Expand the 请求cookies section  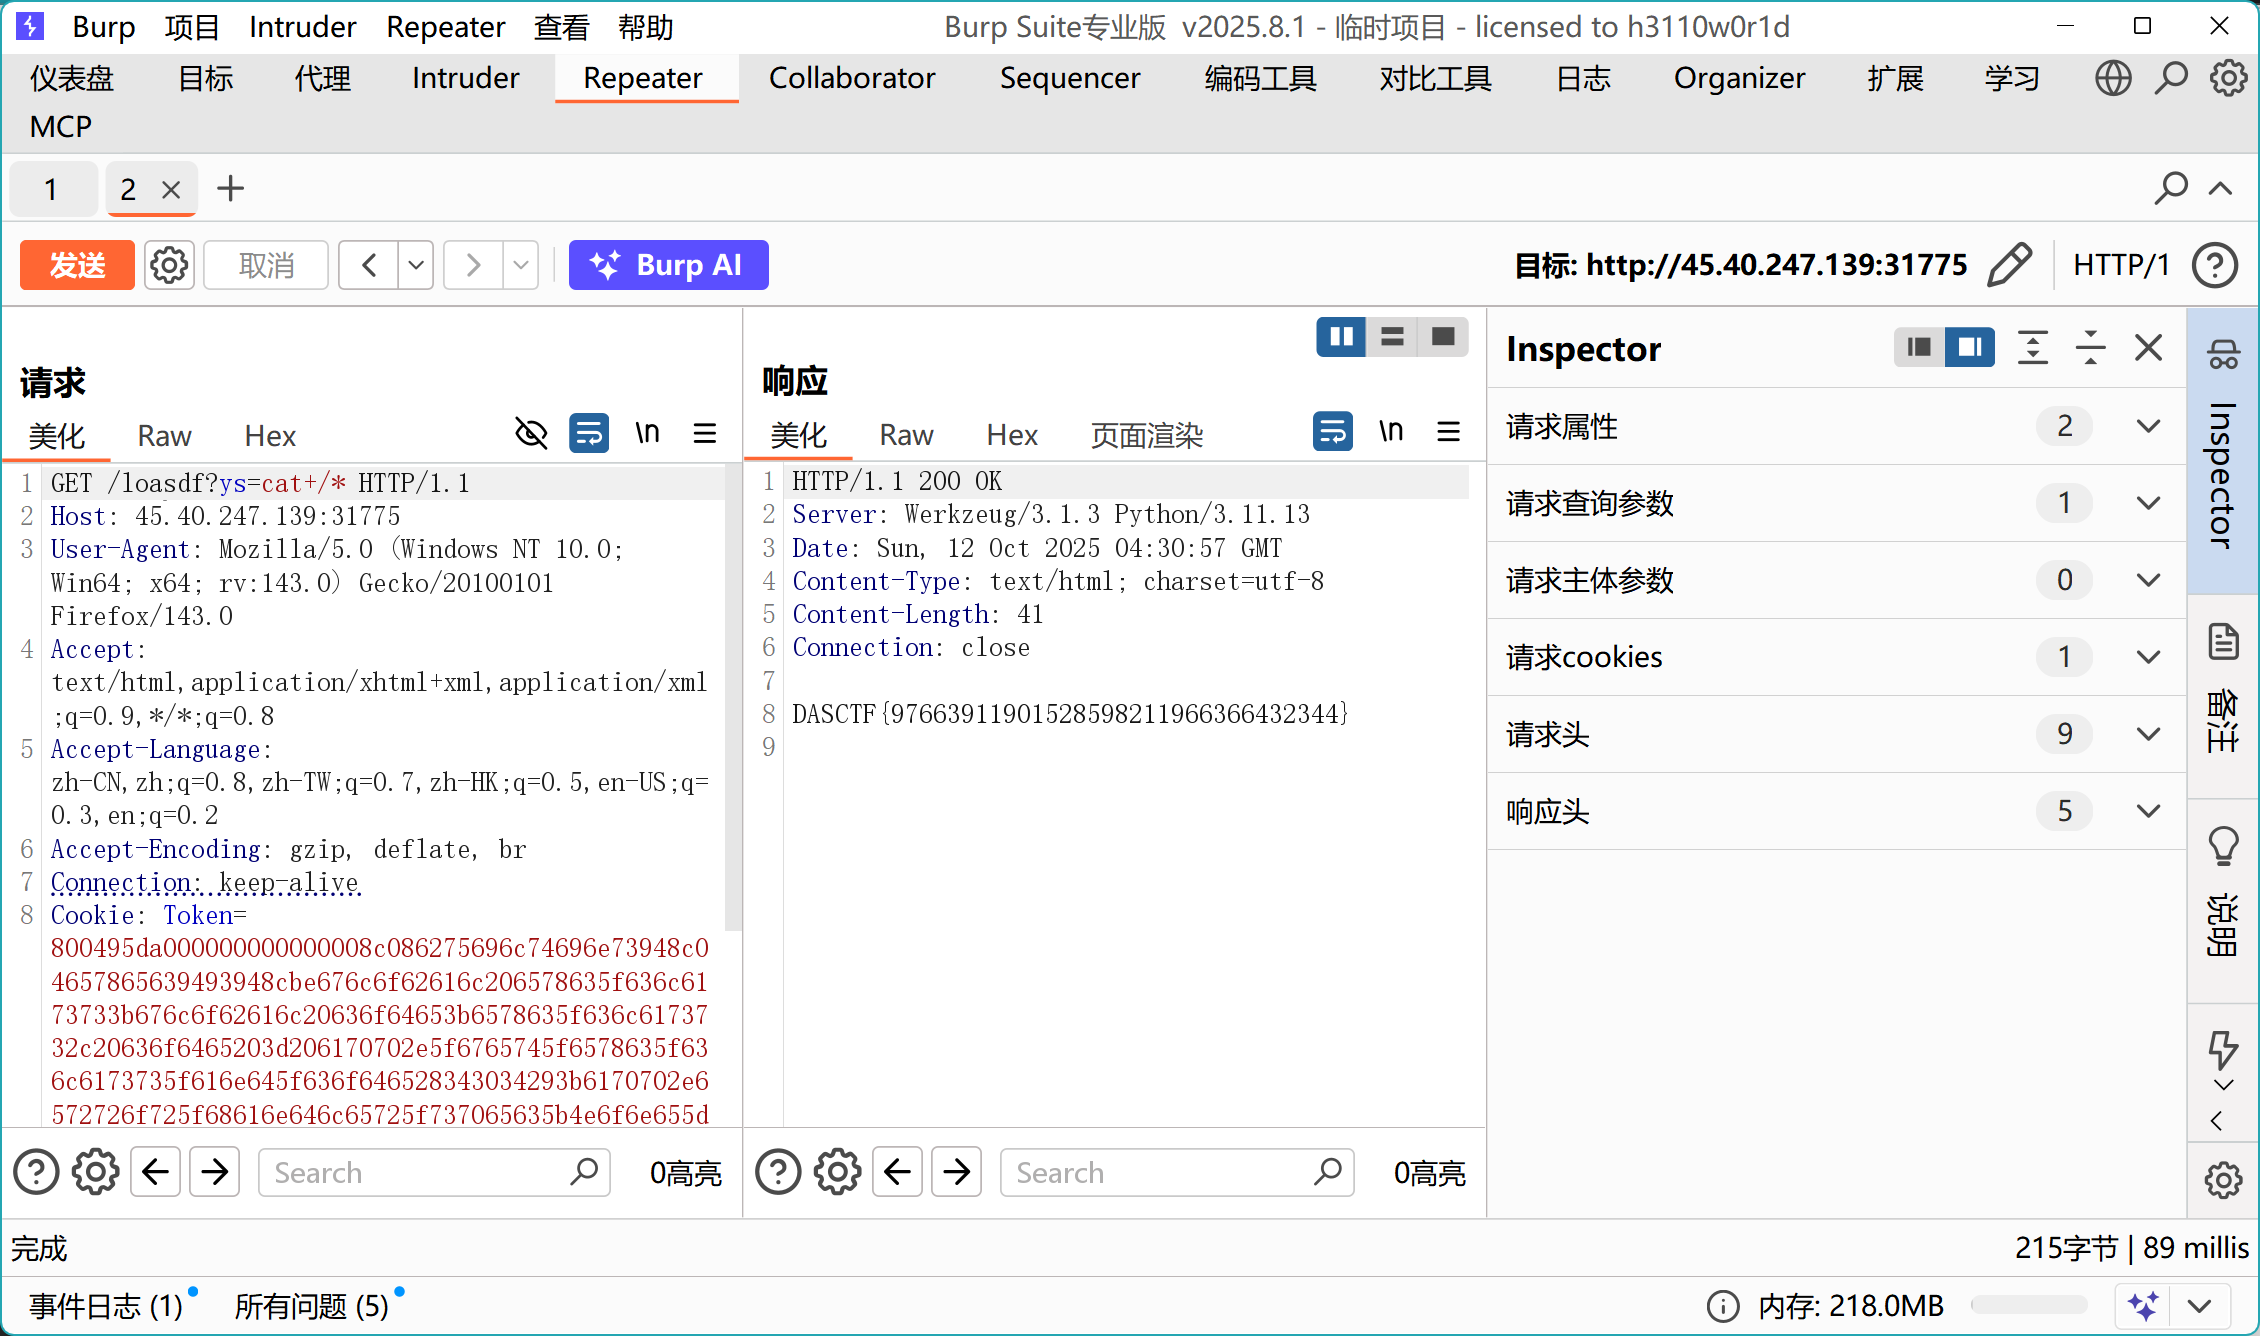pyautogui.click(x=2148, y=657)
